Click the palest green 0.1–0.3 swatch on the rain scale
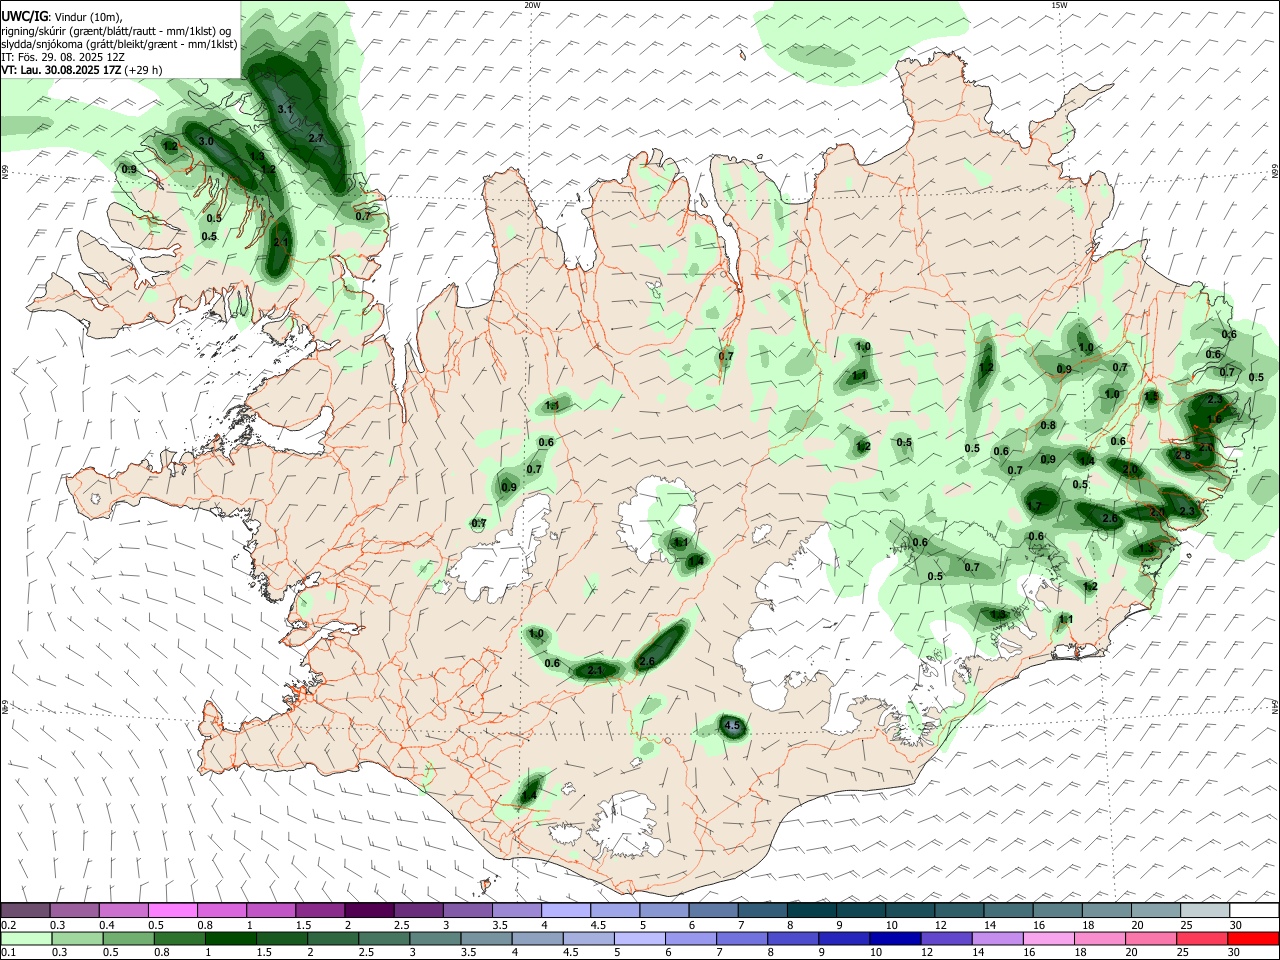 [x=25, y=938]
